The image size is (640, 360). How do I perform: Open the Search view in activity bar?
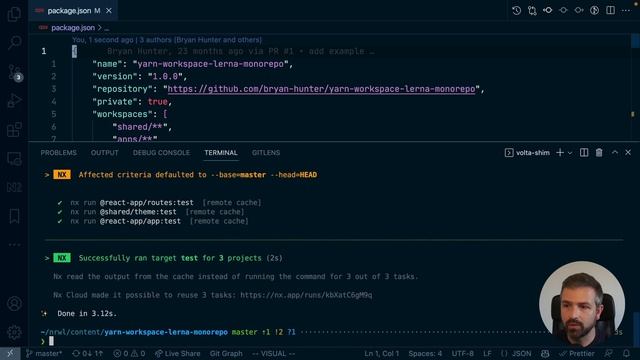pyautogui.click(x=14, y=42)
